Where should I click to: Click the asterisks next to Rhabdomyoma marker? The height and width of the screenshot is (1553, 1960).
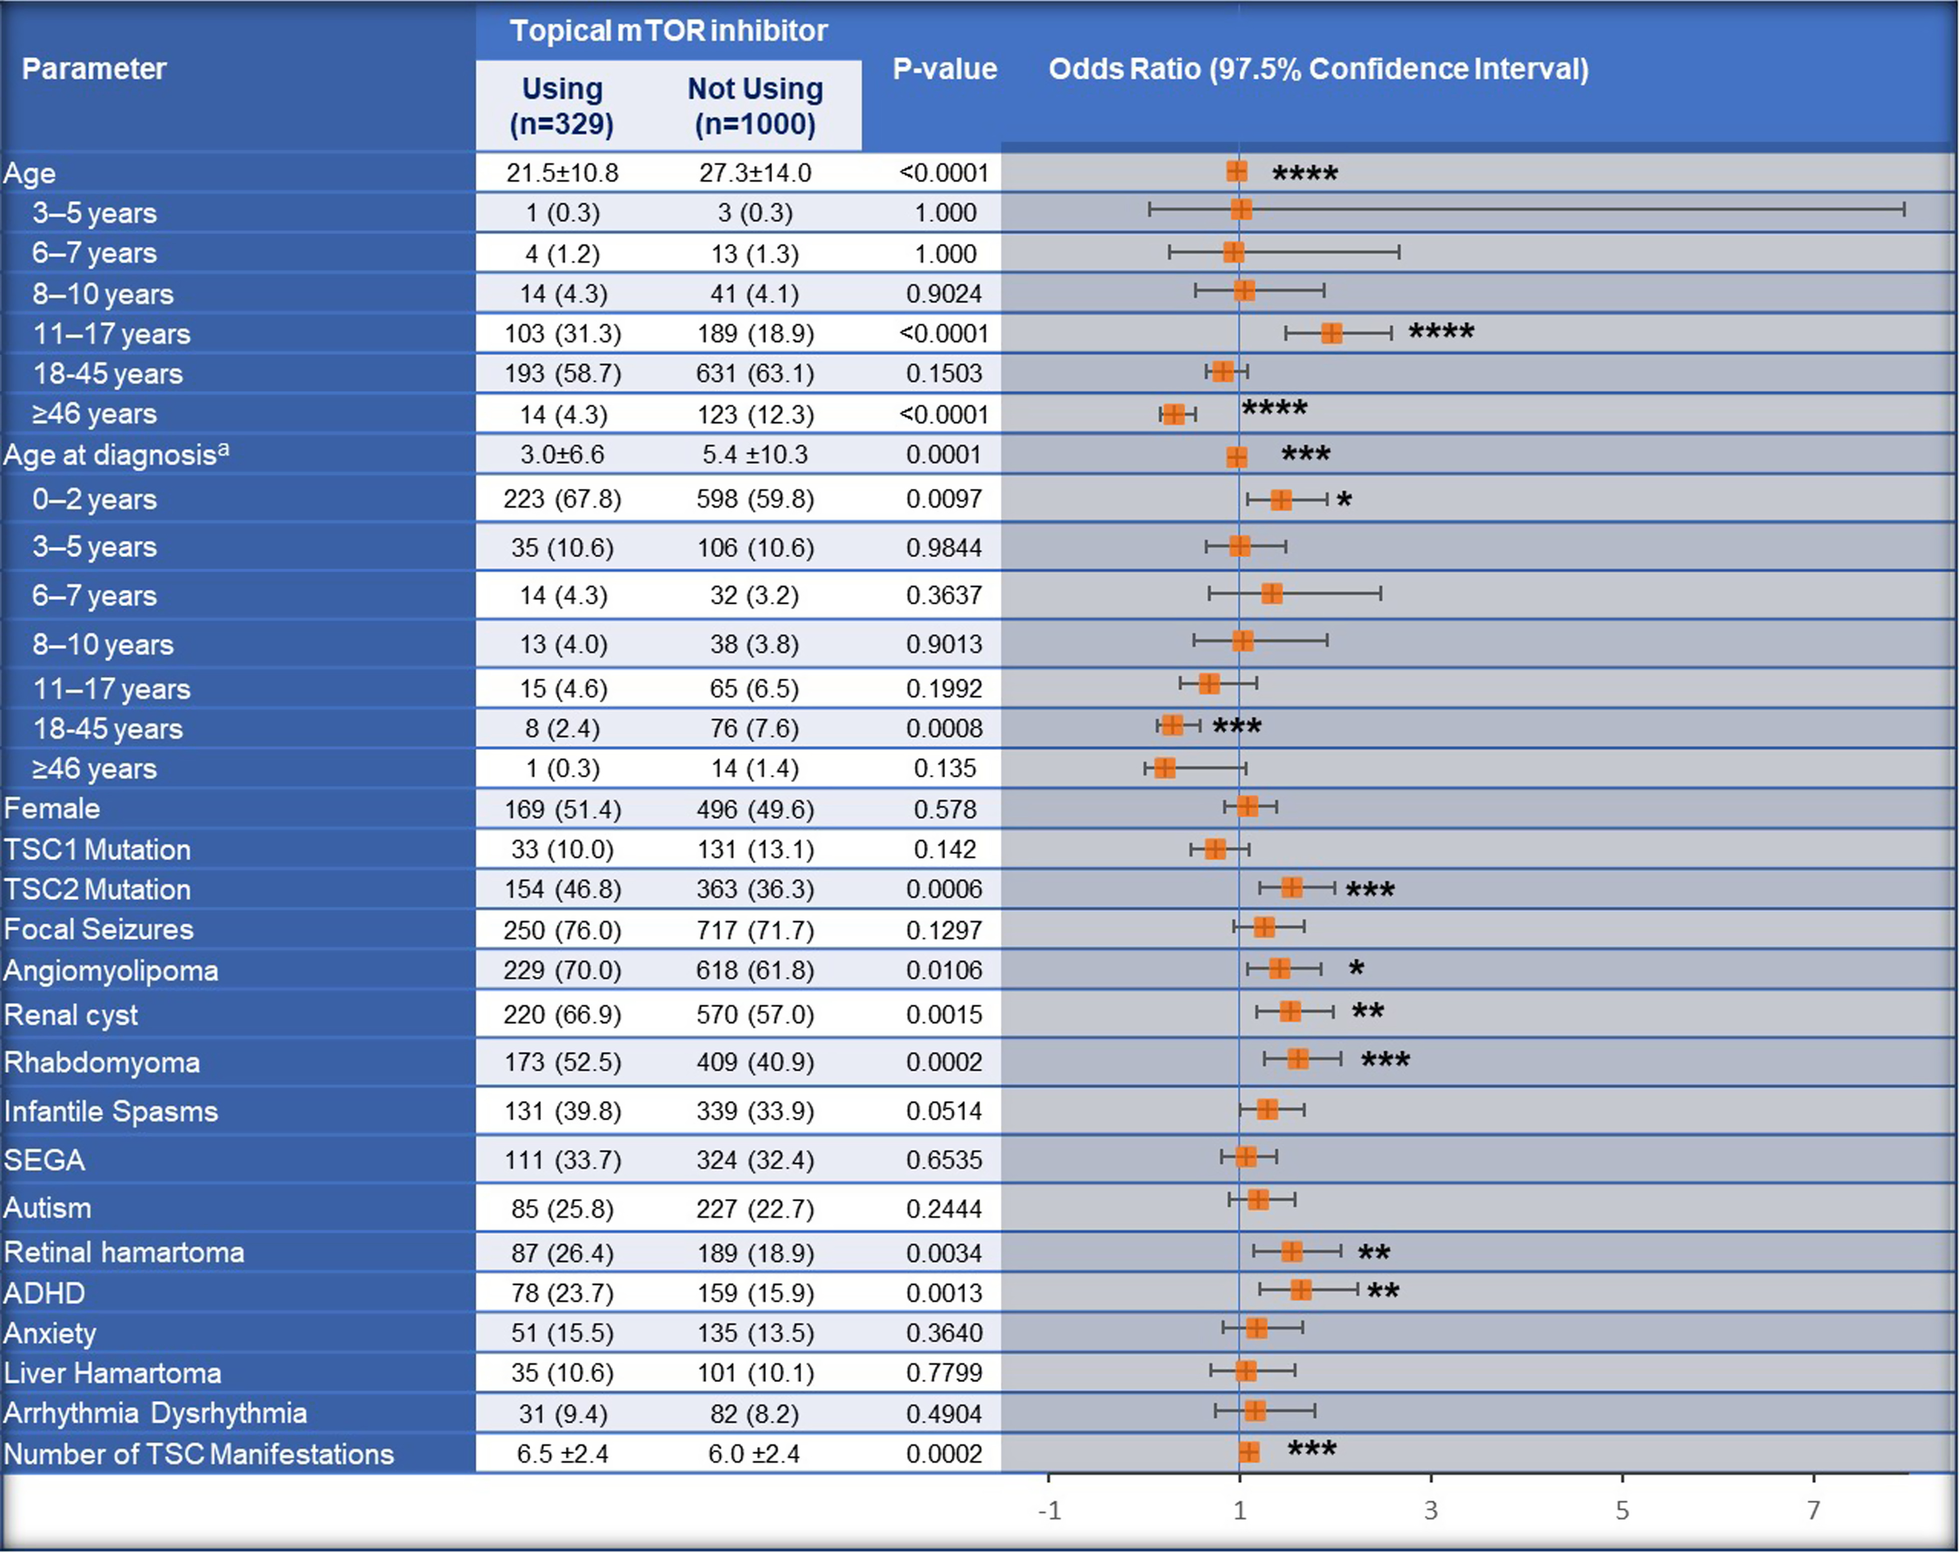pos(1385,1061)
